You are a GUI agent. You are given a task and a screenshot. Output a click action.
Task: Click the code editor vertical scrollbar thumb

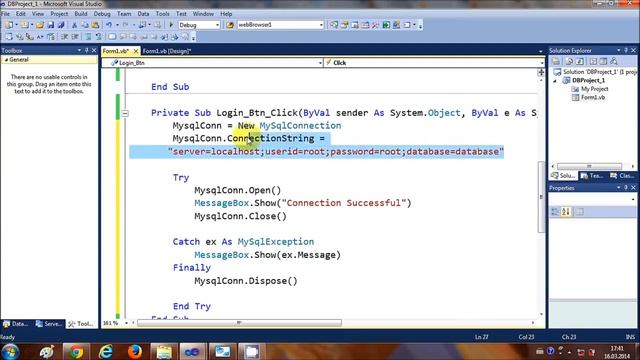click(x=541, y=197)
